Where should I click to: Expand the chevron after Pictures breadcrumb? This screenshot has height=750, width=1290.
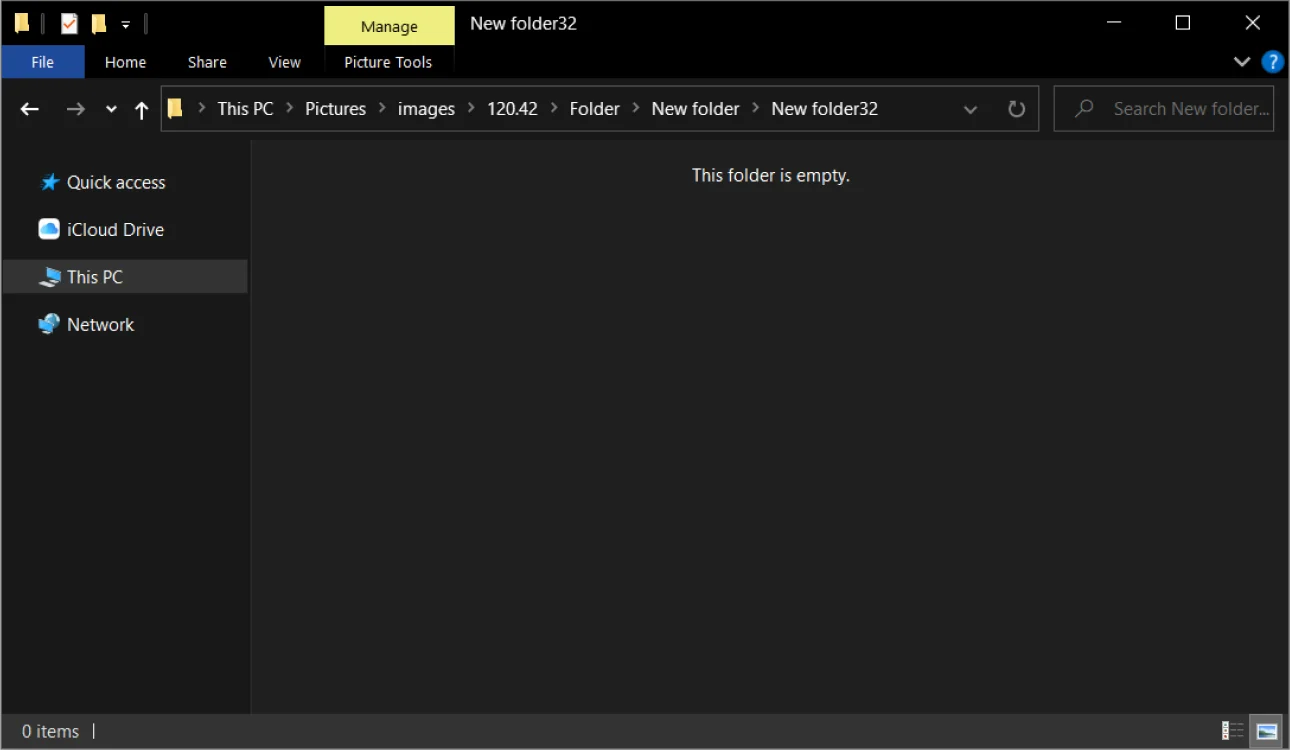pyautogui.click(x=381, y=109)
